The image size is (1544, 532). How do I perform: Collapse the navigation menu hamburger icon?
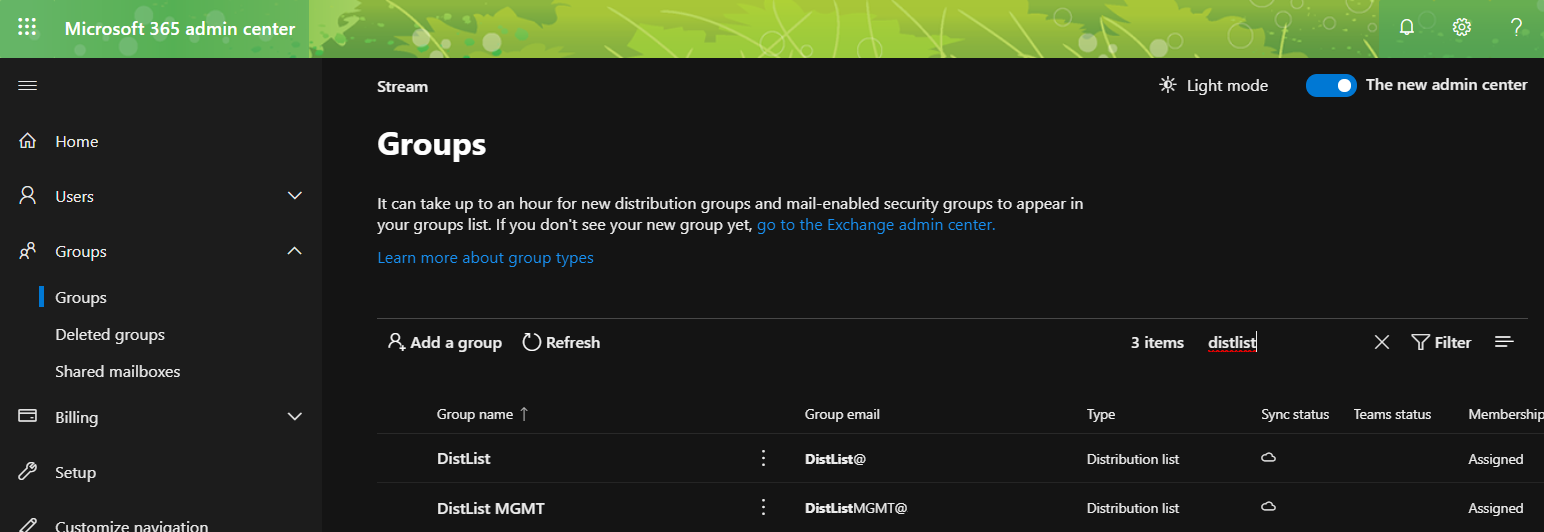28,86
